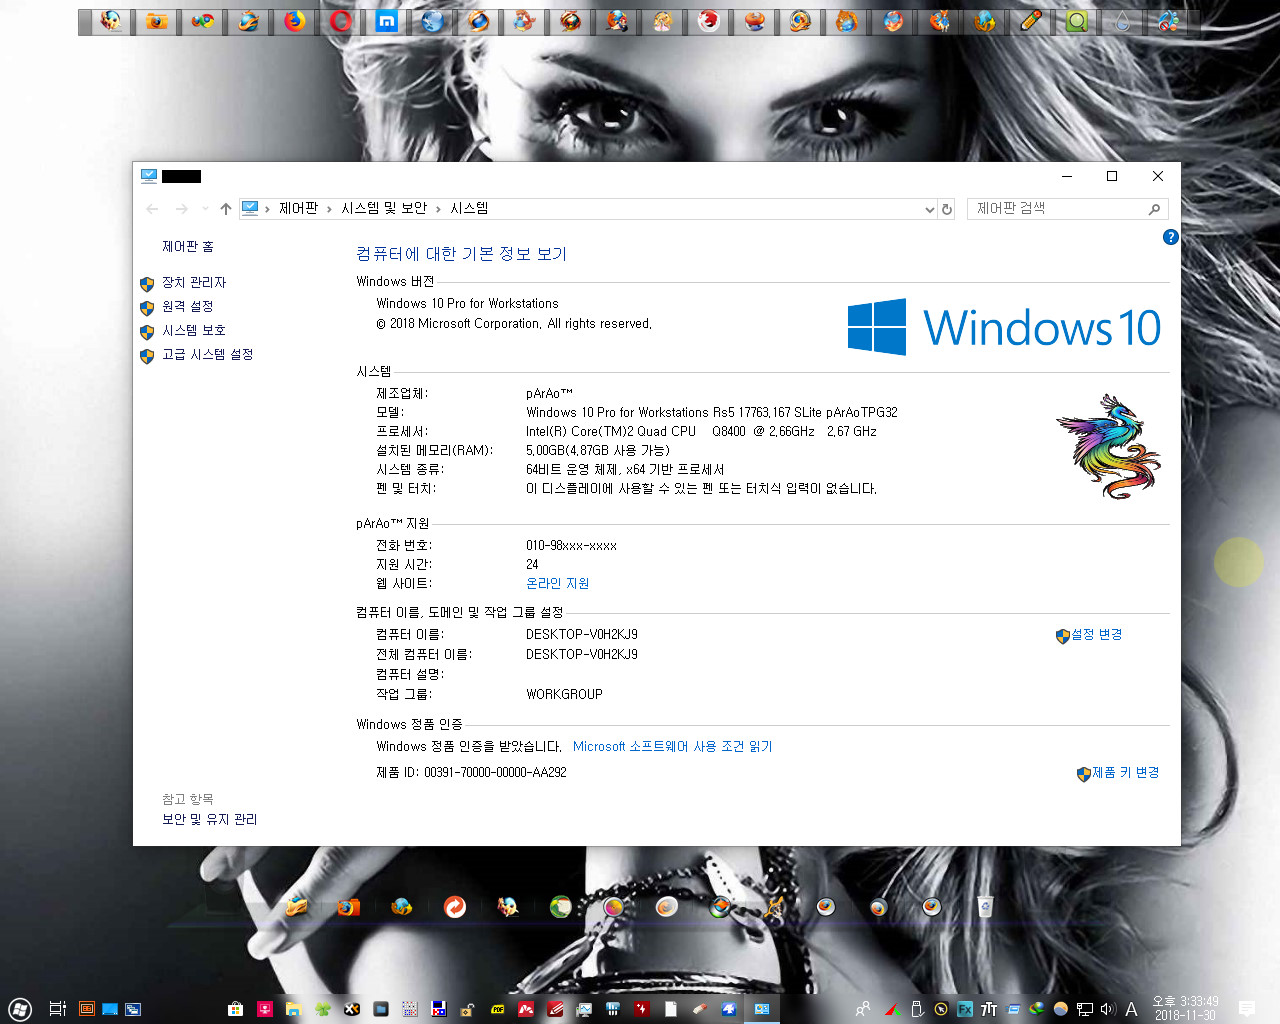Screen dimensions: 1280x1024
Task: Open the network tray icon
Action: (x=1084, y=1009)
